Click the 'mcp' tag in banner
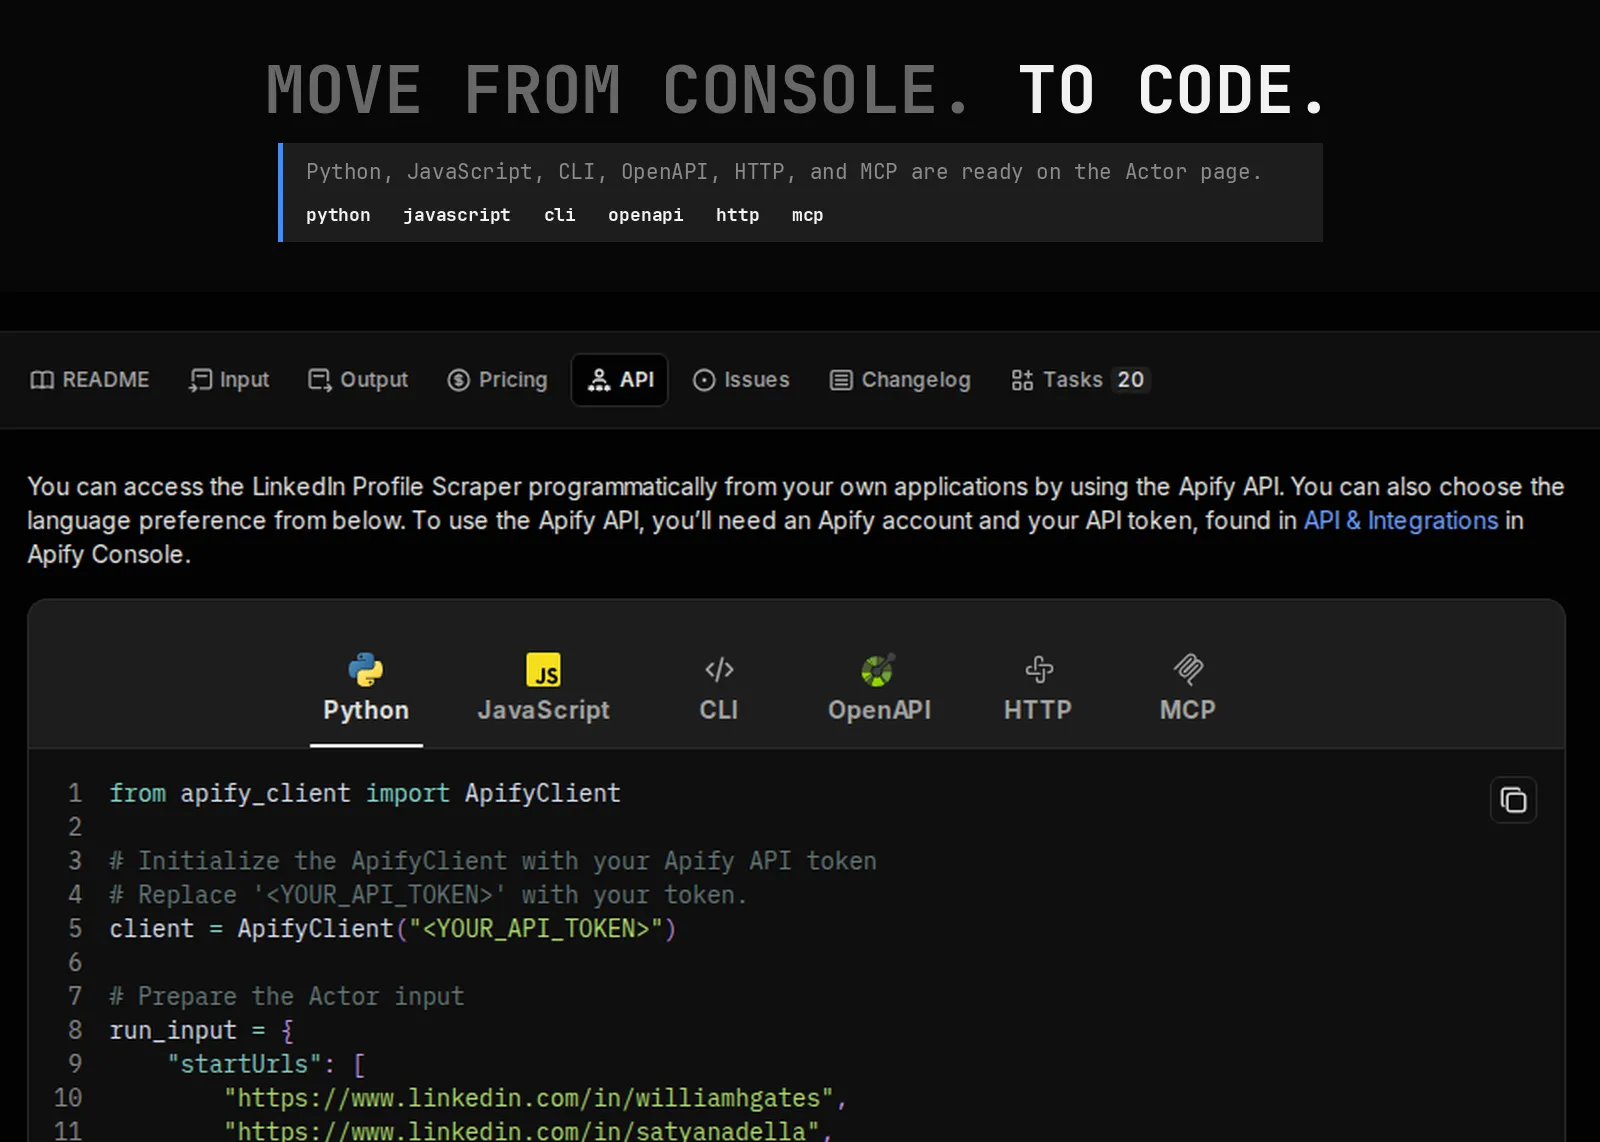The width and height of the screenshot is (1600, 1142). click(x=808, y=215)
